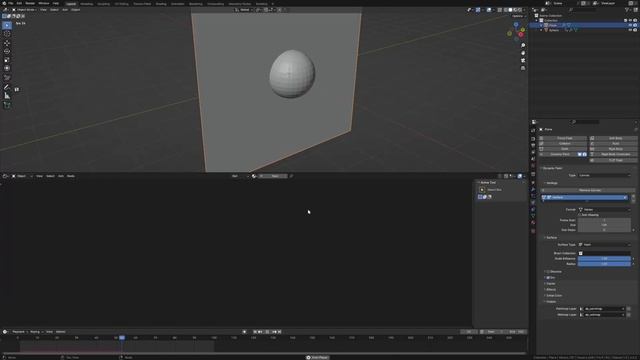Collapse the Output subpanel
This screenshot has width=640, height=360.
pyautogui.click(x=550, y=302)
